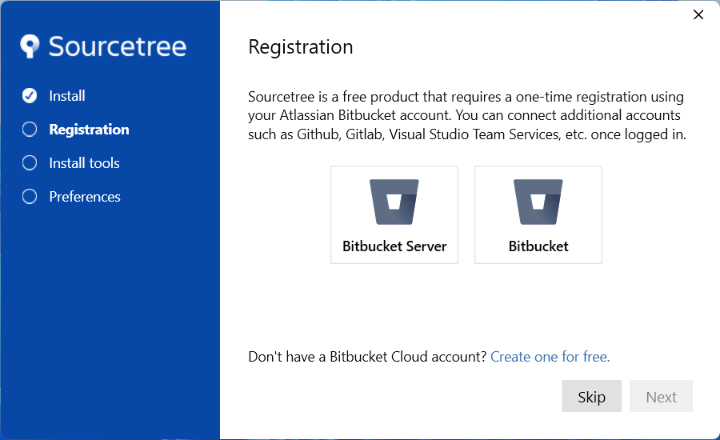Click the Install tools step circle
720x440 pixels.
(x=29, y=163)
